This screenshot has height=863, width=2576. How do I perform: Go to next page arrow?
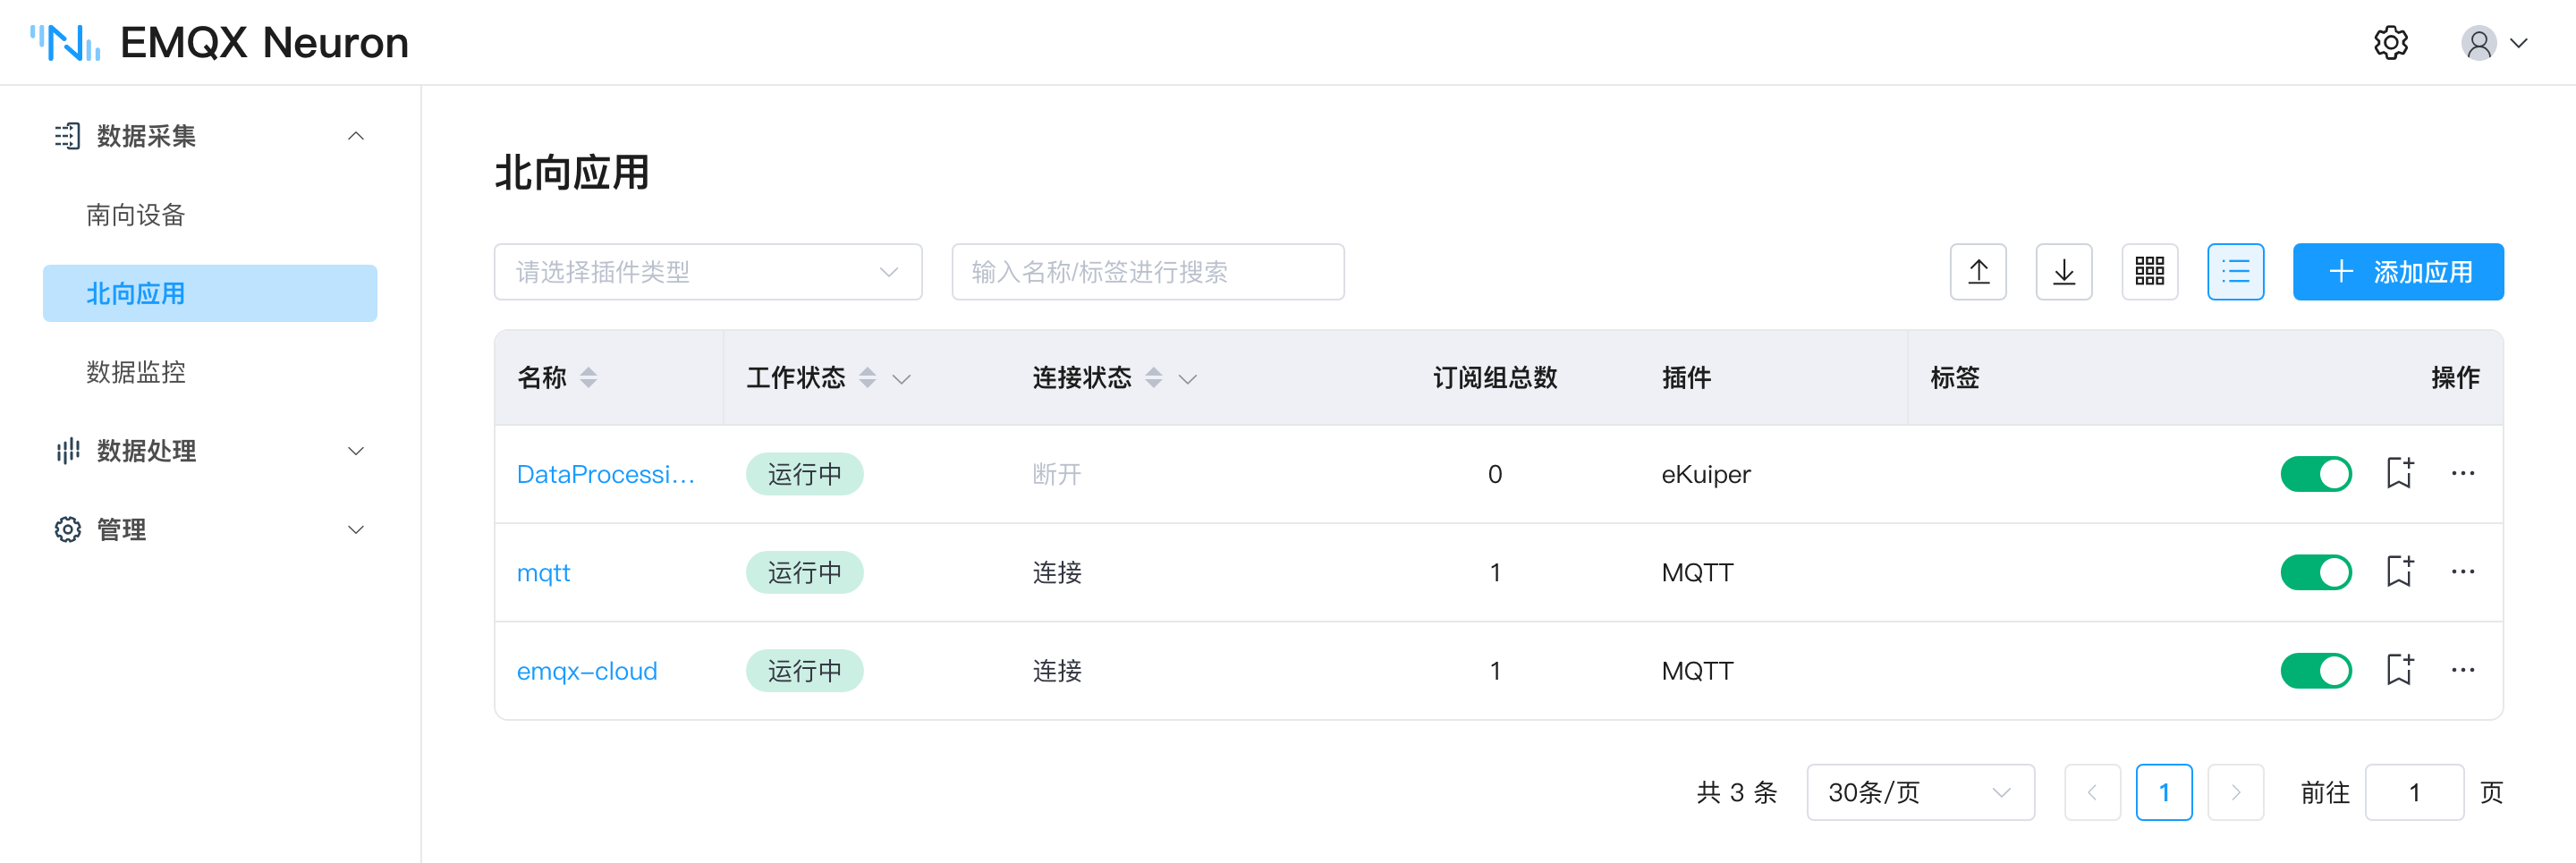tap(2236, 793)
